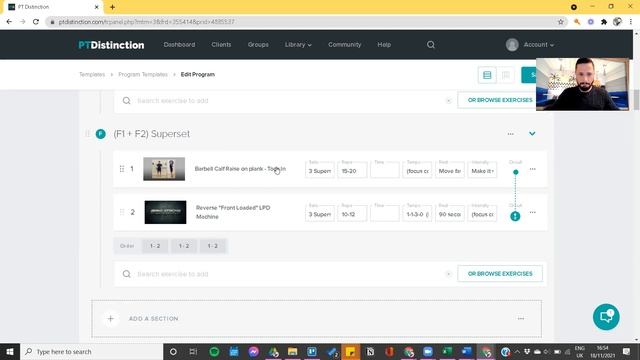Viewport: 640px width, 360px height.
Task: Go to the Templates breadcrumb link
Action: click(92, 75)
